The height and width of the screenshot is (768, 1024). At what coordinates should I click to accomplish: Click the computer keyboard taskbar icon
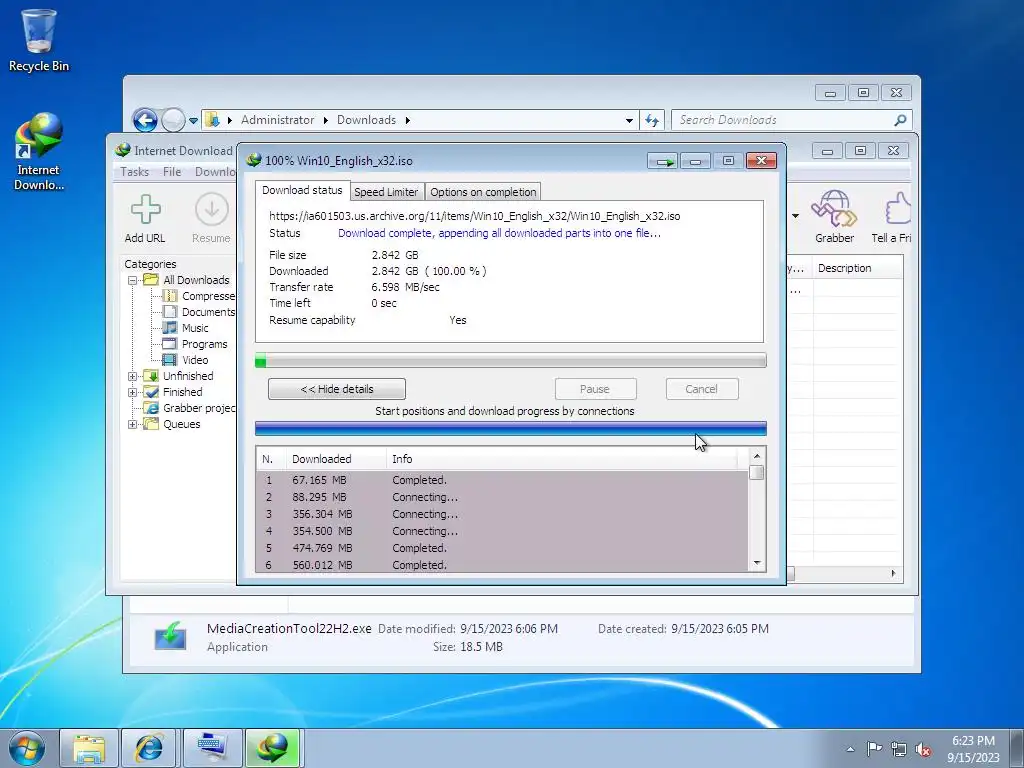[x=212, y=748]
